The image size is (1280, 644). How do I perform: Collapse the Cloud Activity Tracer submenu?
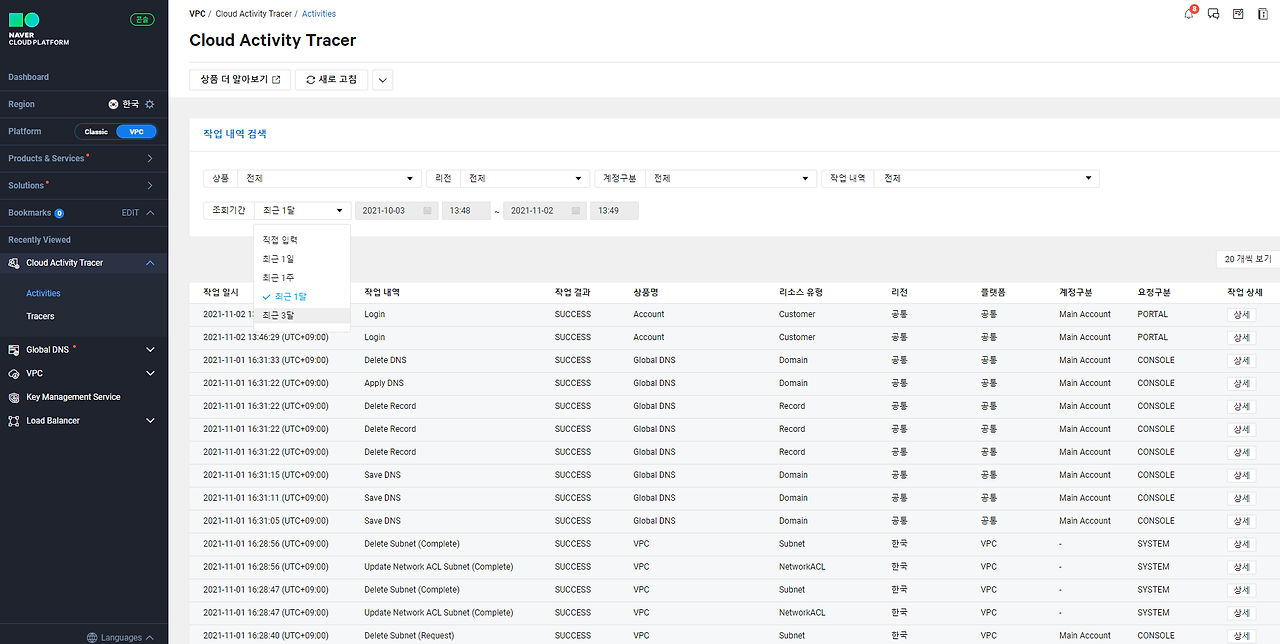150,263
